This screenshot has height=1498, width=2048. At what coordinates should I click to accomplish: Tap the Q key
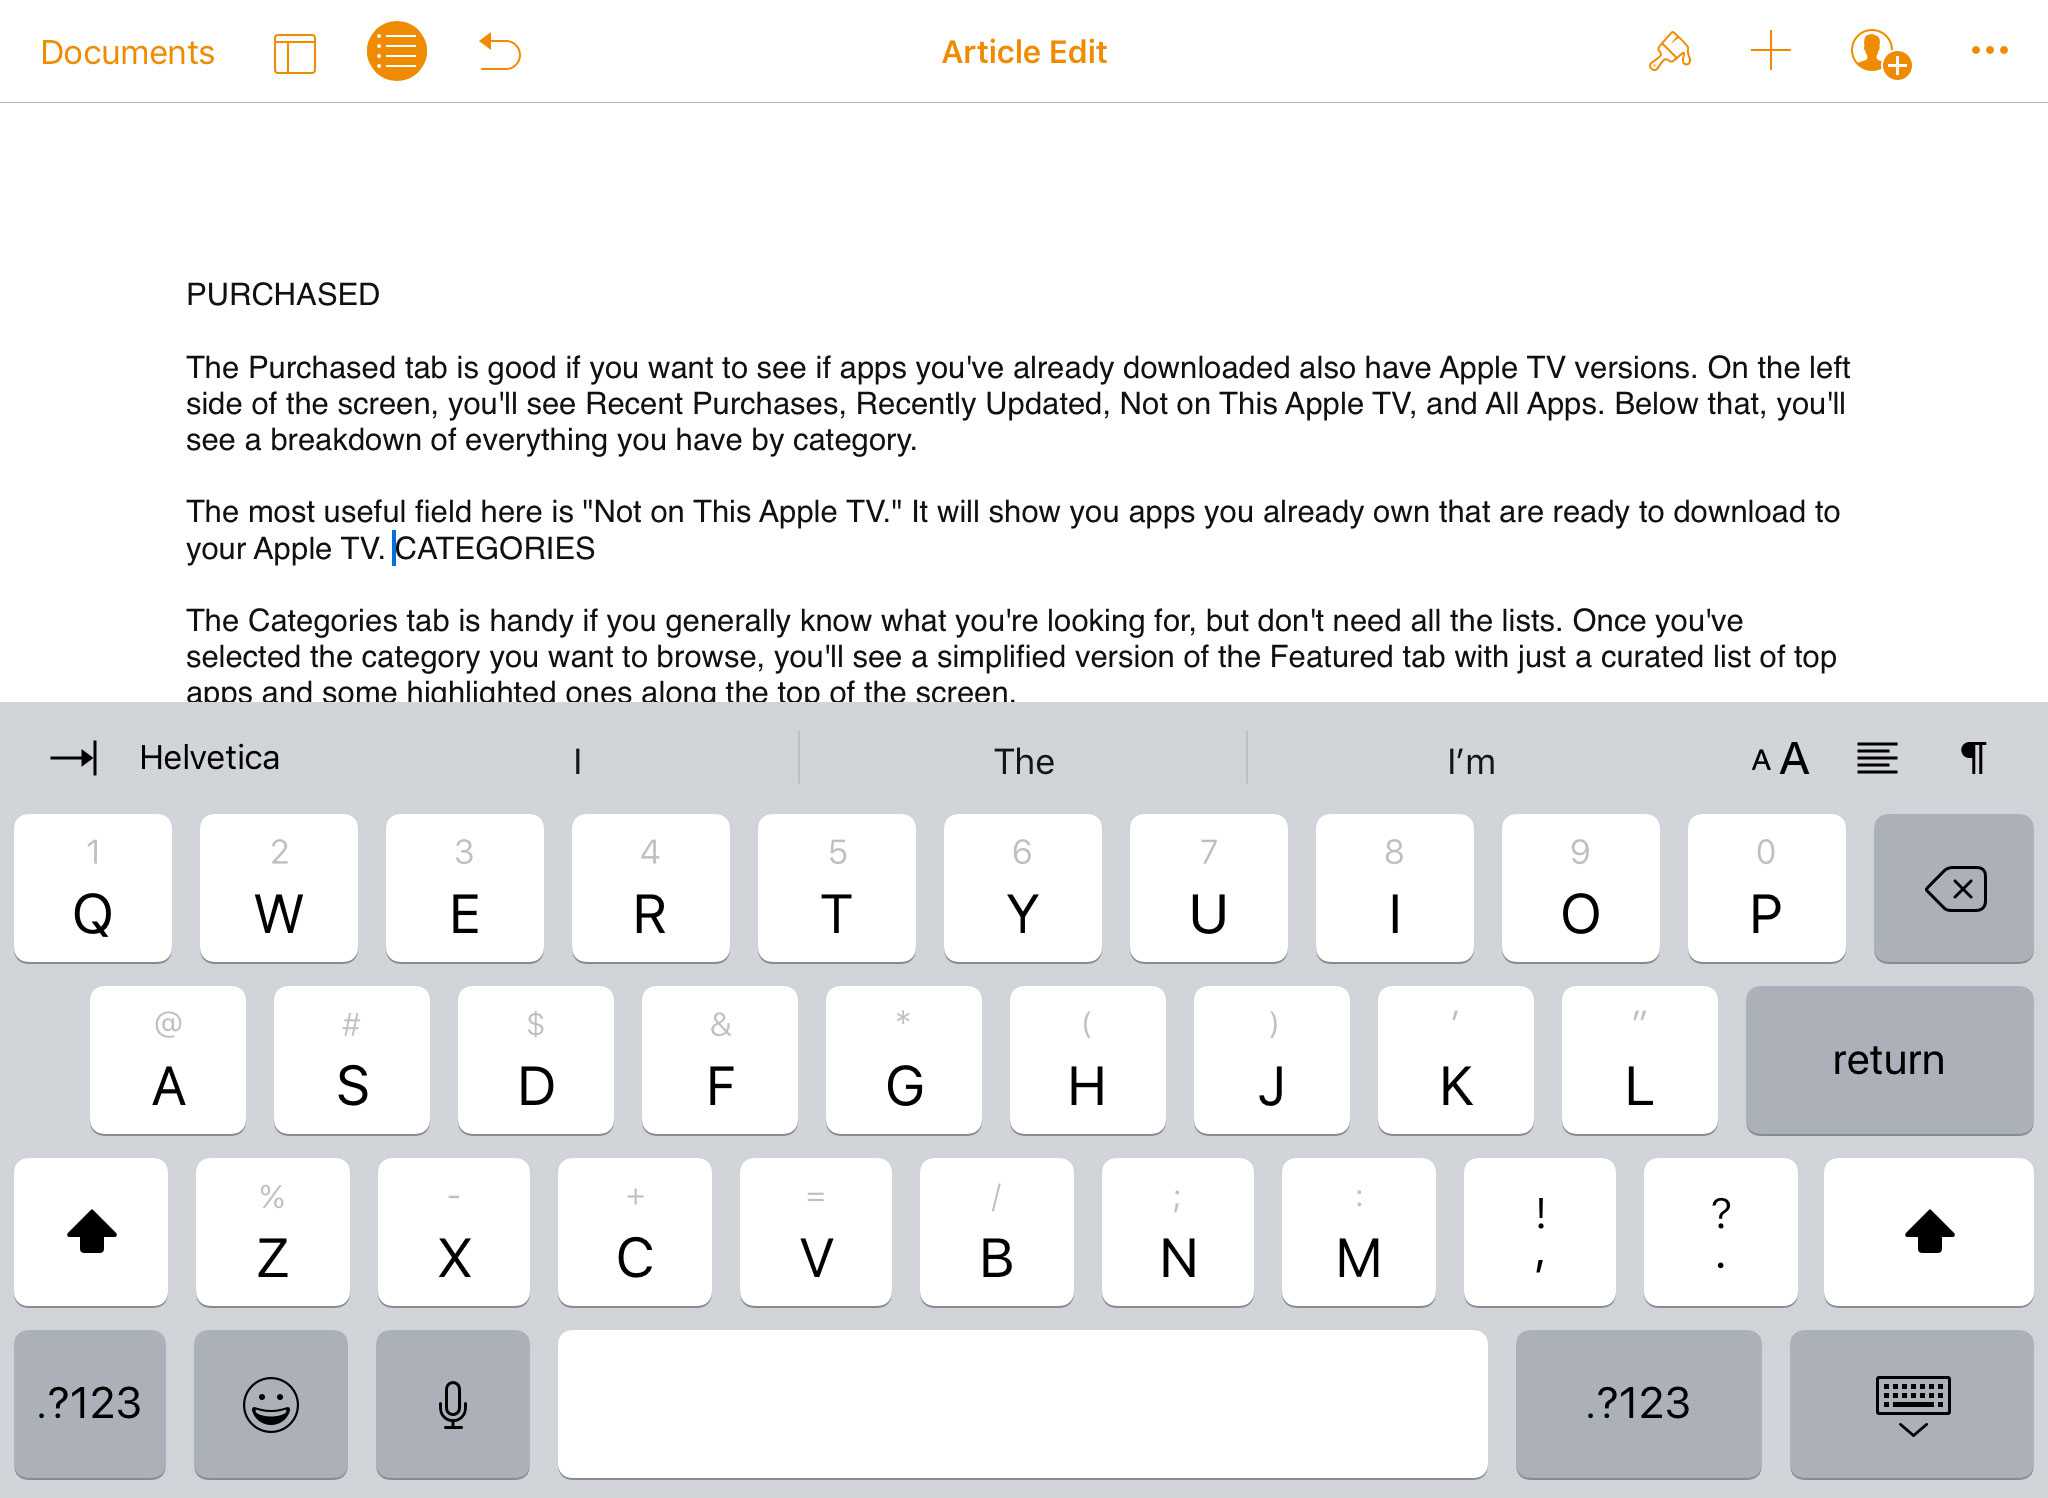(x=93, y=888)
